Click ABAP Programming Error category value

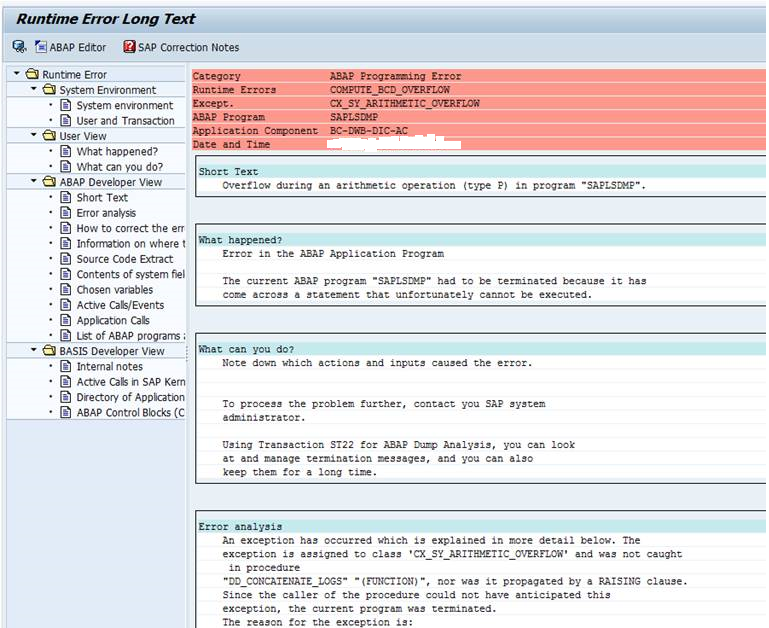coord(395,76)
